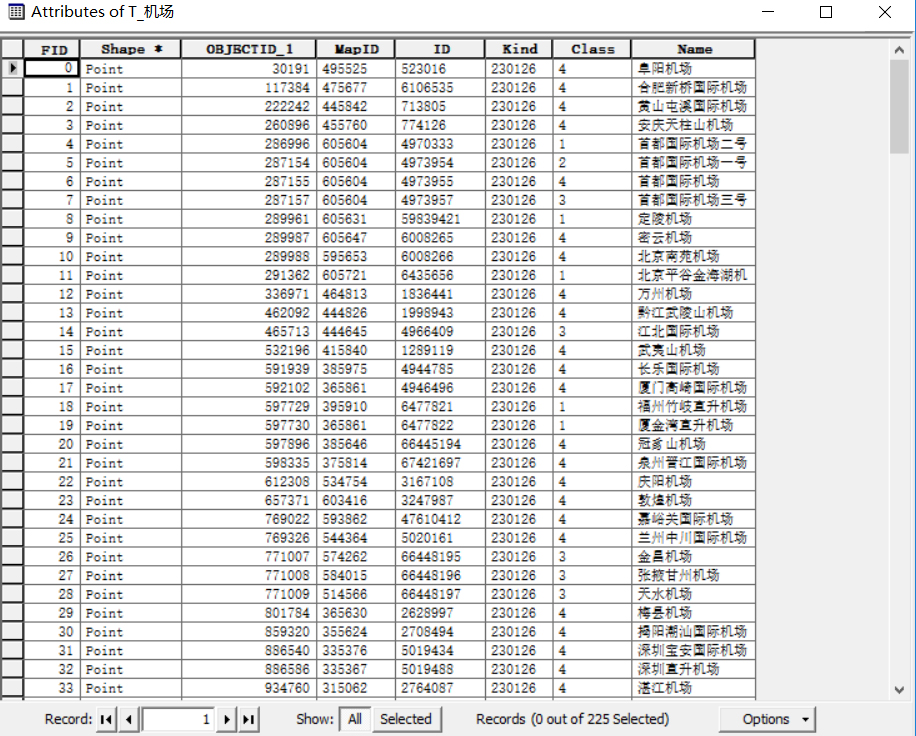The width and height of the screenshot is (916, 736).
Task: Click the Kind column header
Action: click(x=519, y=49)
